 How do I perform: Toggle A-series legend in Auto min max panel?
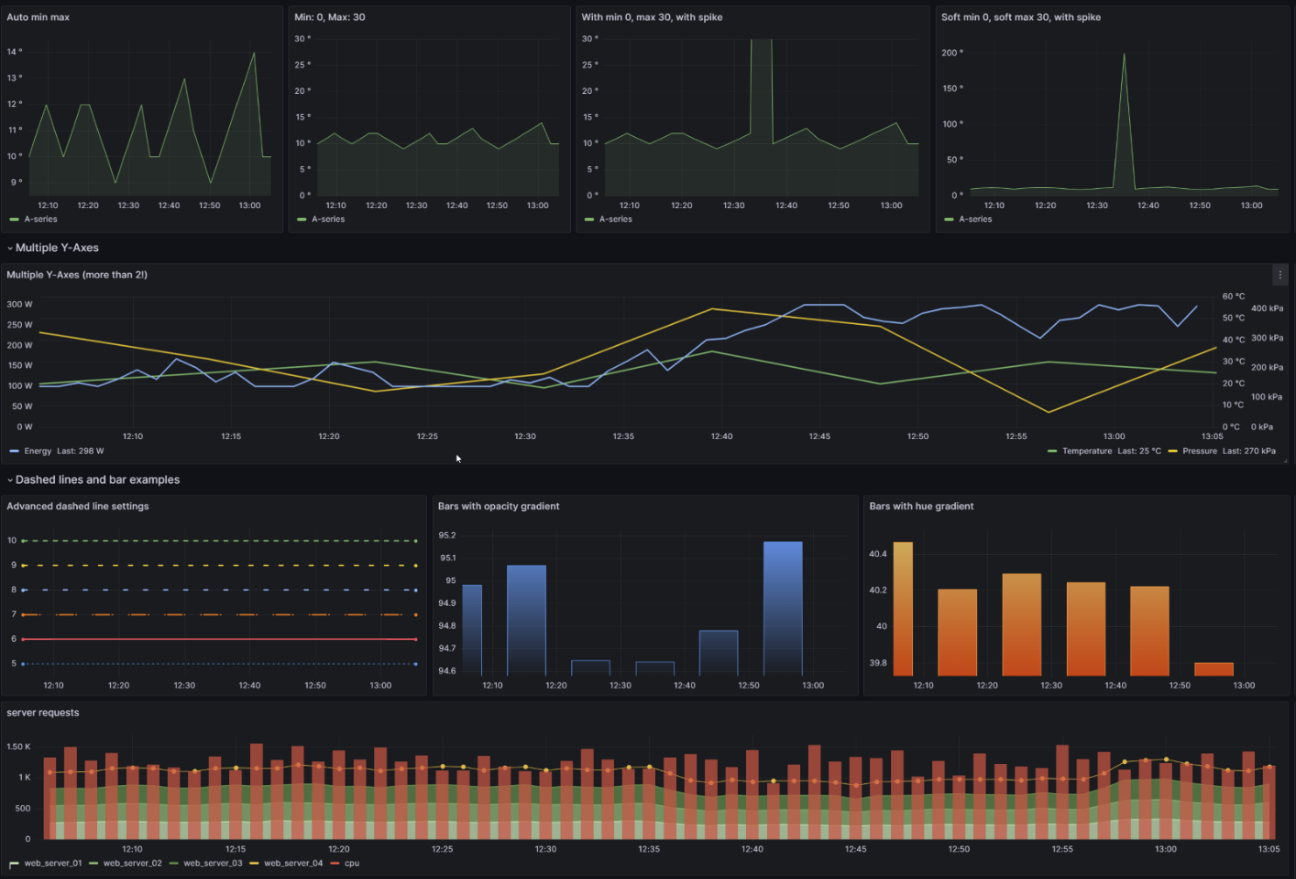click(42, 219)
